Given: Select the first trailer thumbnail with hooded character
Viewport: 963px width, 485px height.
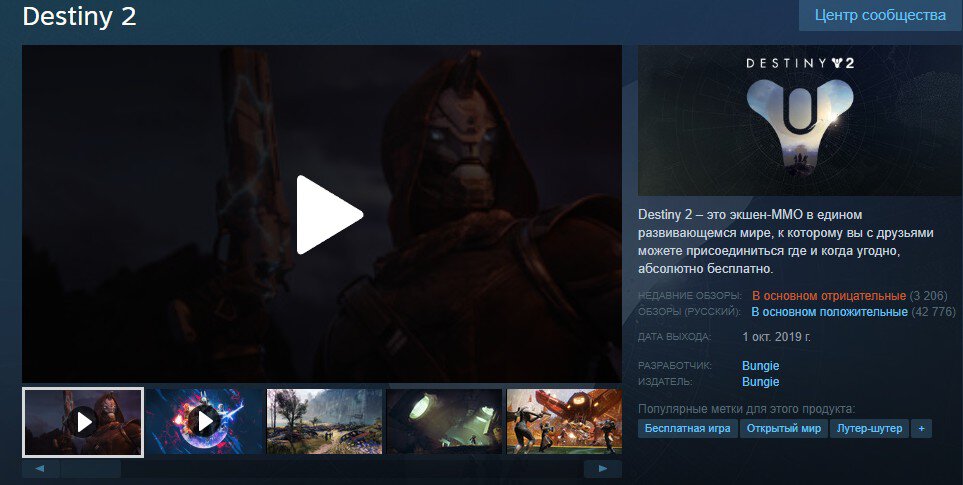Looking at the screenshot, I should tap(83, 422).
